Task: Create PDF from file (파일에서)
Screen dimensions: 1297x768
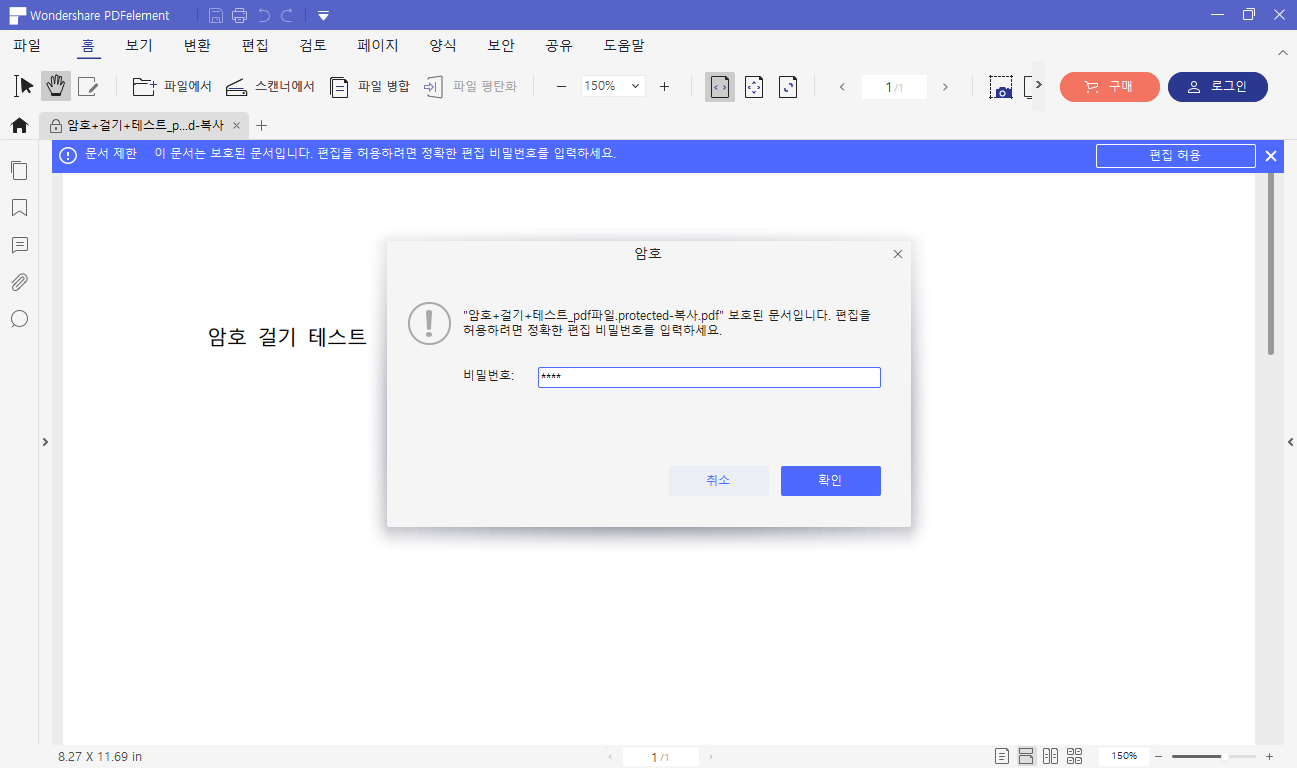Action: pyautogui.click(x=172, y=87)
